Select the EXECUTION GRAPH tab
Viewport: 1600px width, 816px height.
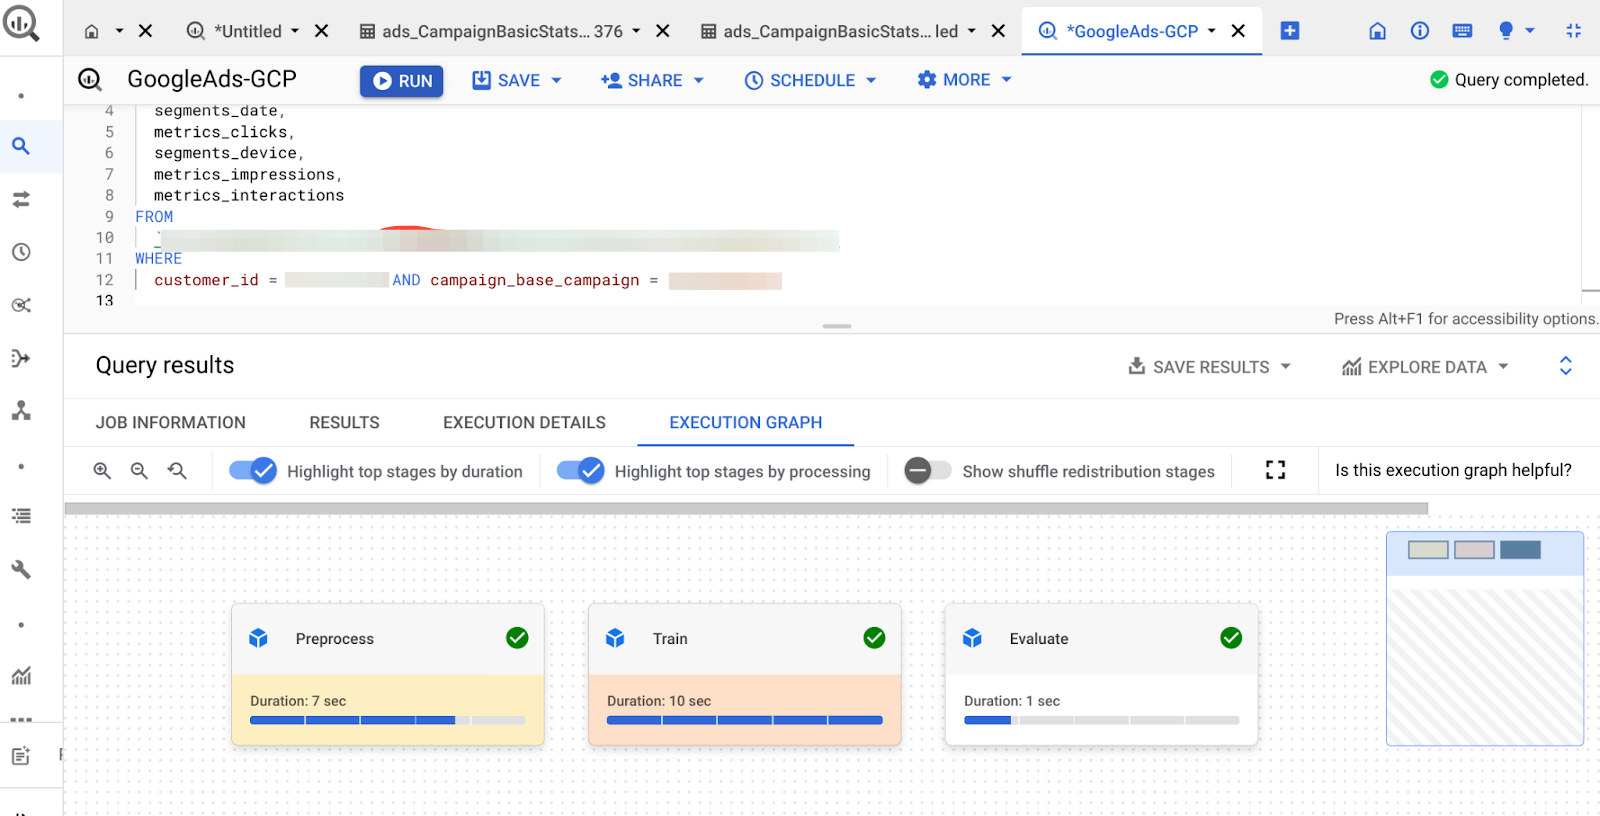746,423
